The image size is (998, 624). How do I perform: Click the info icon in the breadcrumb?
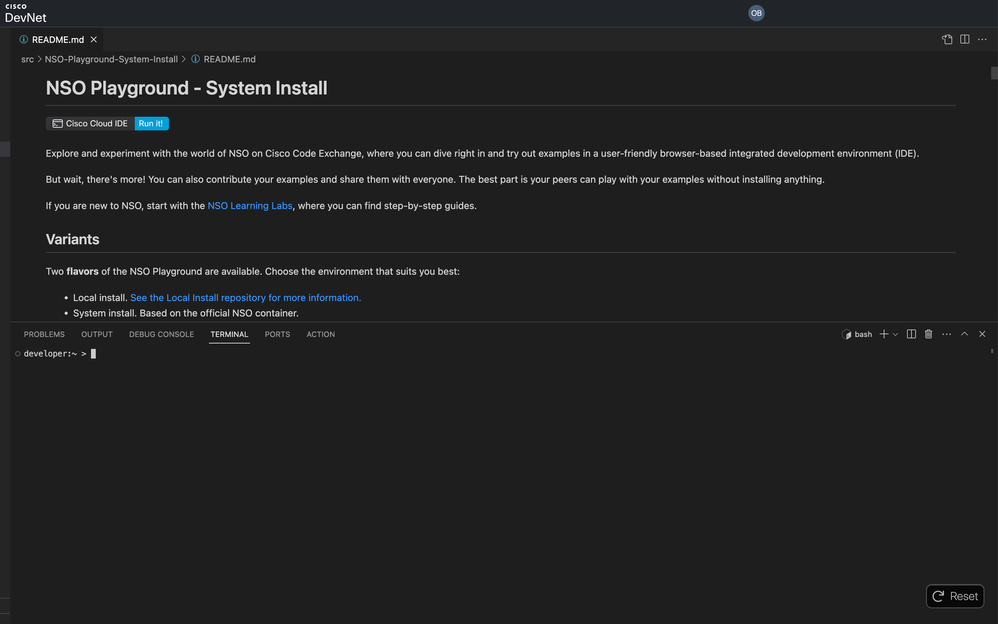[x=195, y=59]
